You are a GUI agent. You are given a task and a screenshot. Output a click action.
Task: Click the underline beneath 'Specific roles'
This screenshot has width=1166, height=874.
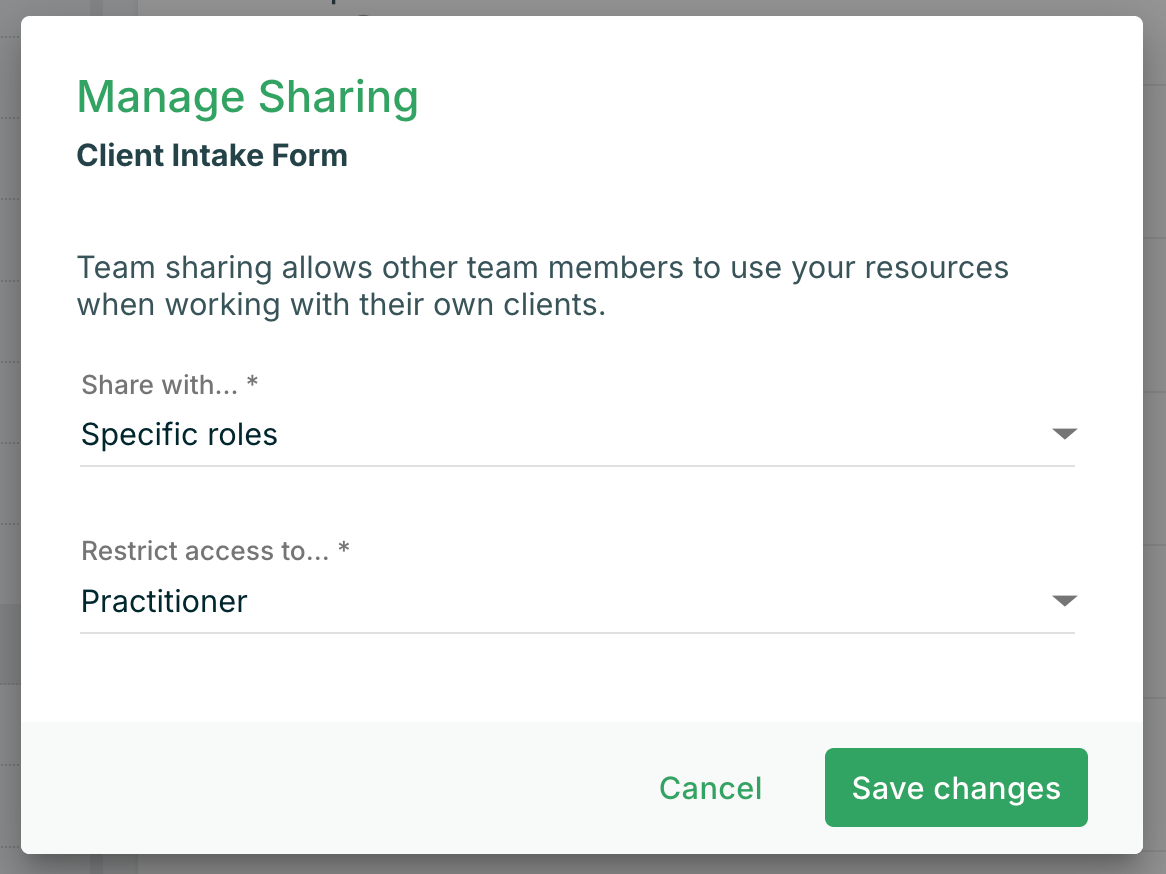[577, 465]
